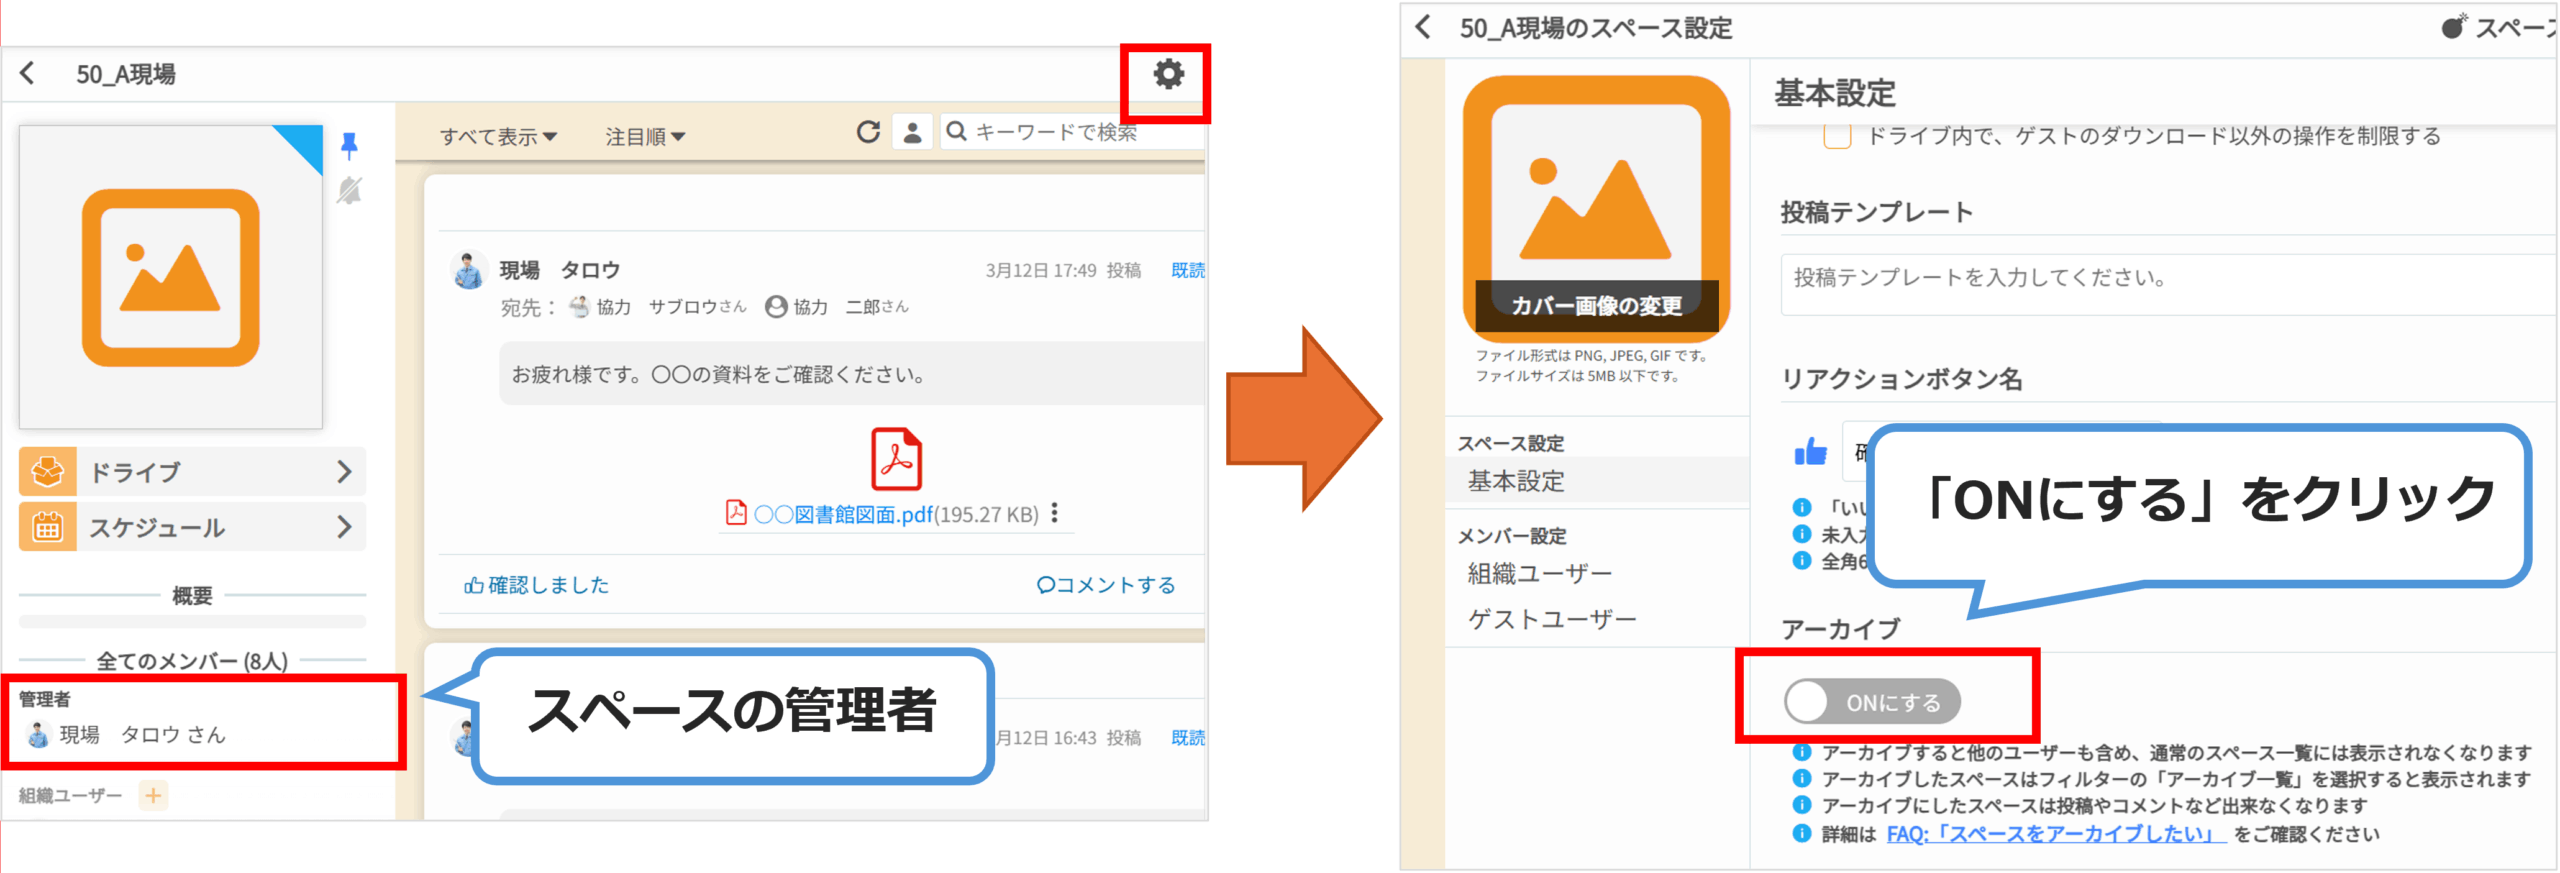2560x873 pixels.
Task: Click the muted notification bell icon
Action: [349, 190]
